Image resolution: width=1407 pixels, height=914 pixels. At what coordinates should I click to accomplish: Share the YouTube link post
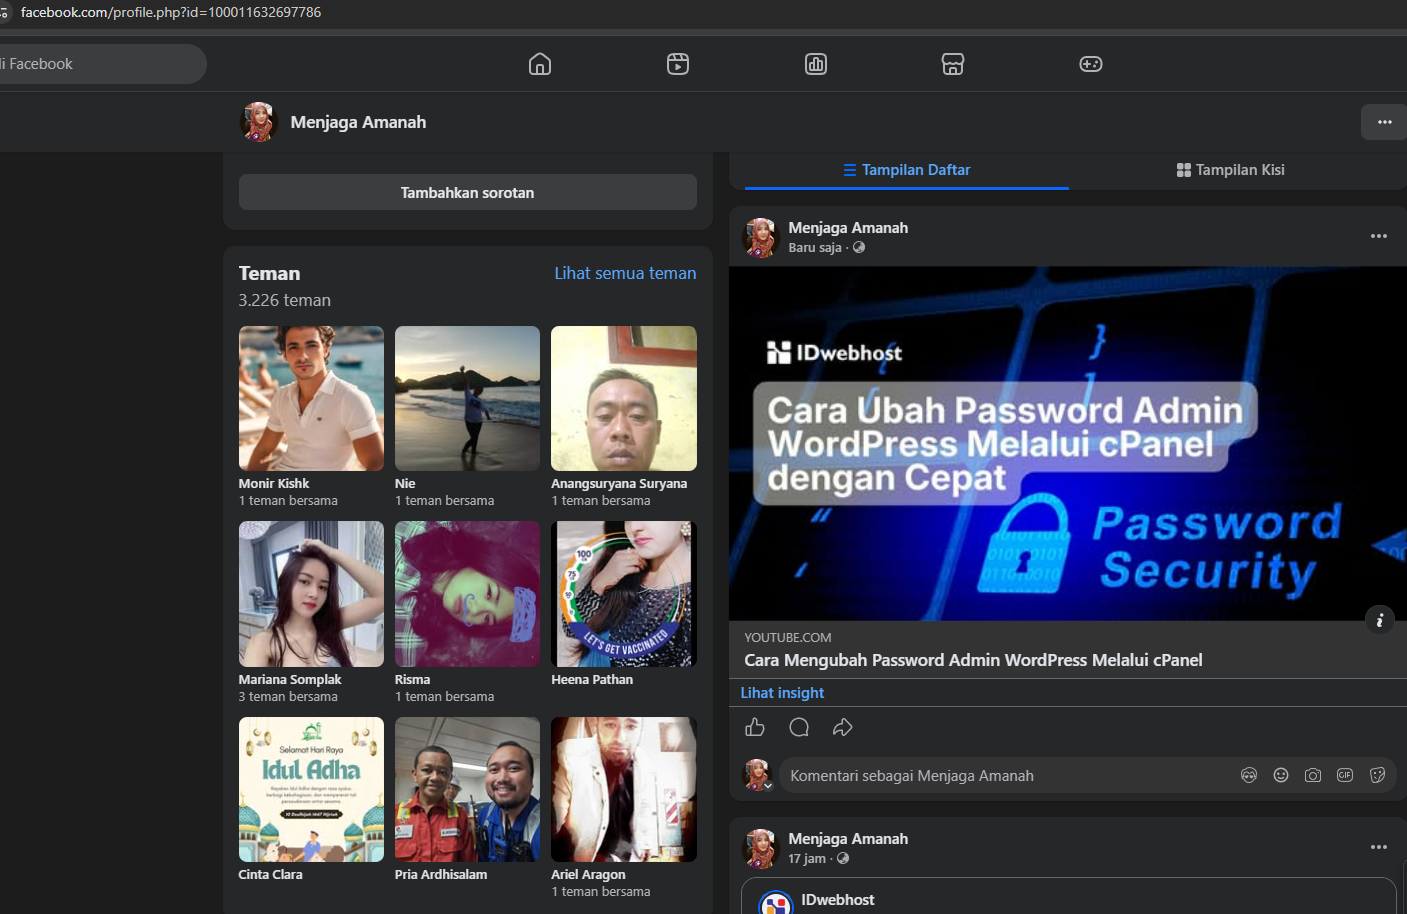(x=843, y=727)
